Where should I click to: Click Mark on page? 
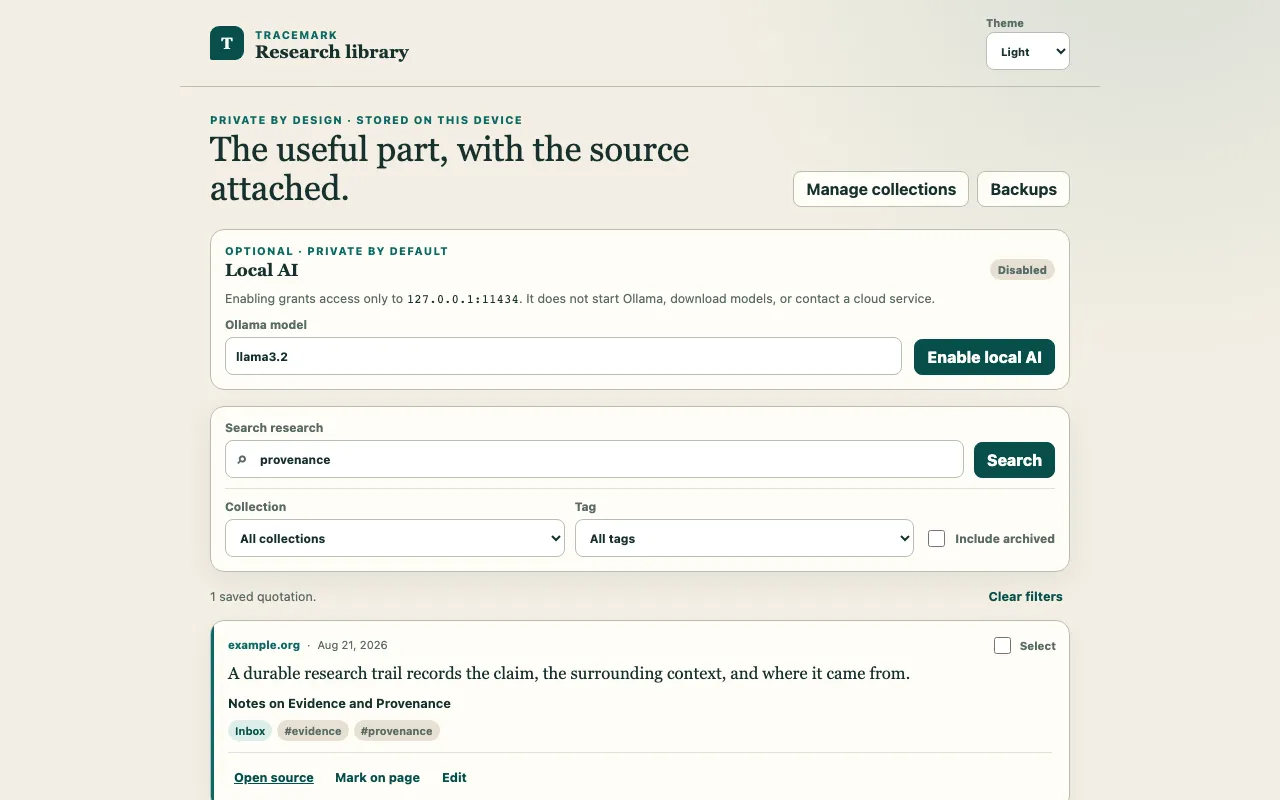point(377,777)
